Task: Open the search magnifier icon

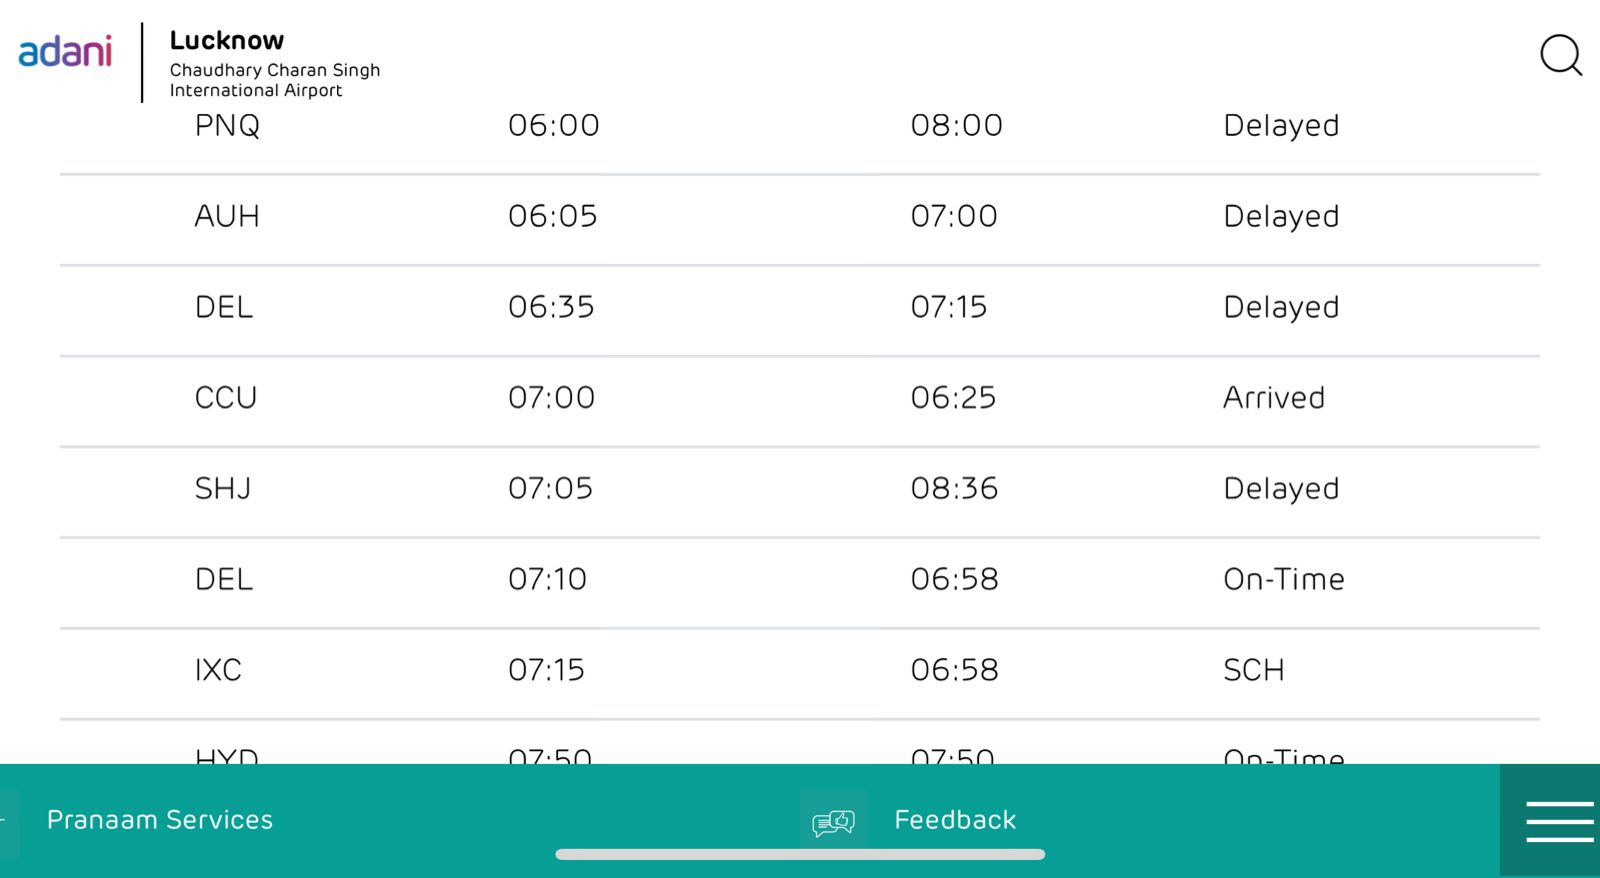Action: point(1560,55)
